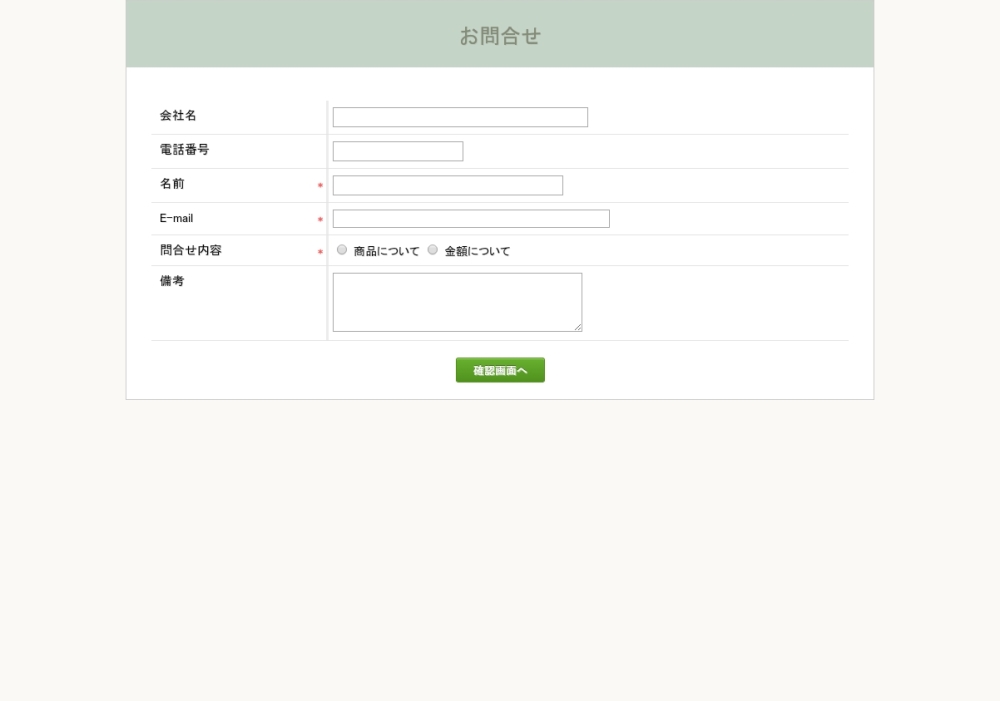This screenshot has width=1000, height=701.
Task: Focus the 電話番号 input box
Action: (397, 151)
